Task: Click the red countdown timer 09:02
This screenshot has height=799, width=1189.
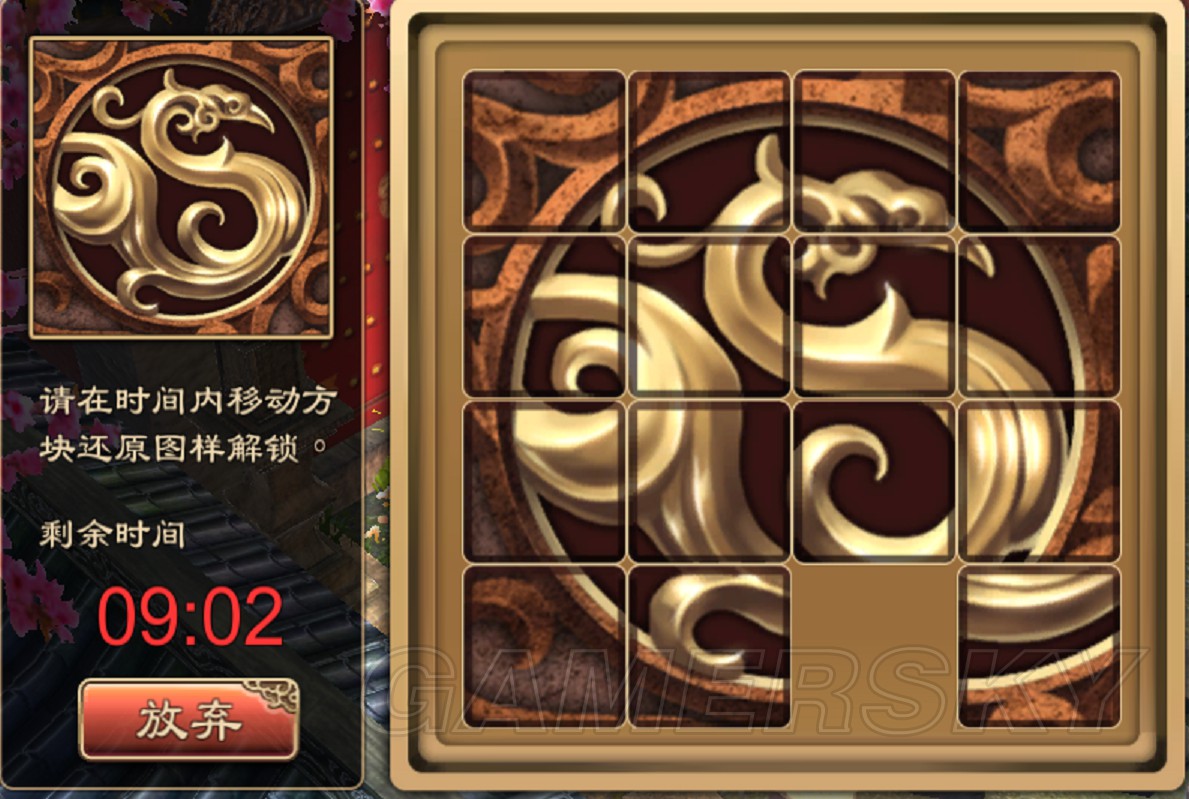Action: 190,618
